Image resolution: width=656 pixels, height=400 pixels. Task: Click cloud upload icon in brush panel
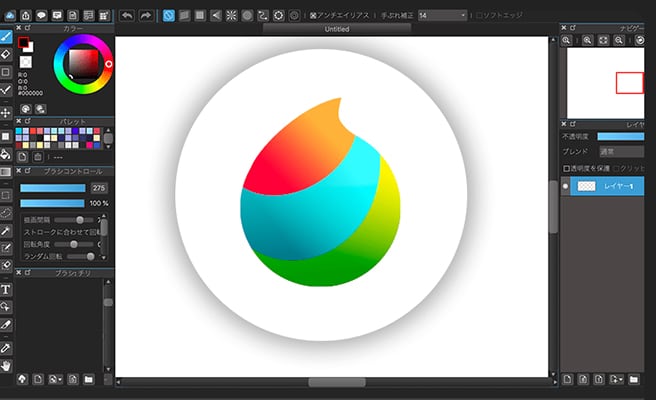[22, 379]
